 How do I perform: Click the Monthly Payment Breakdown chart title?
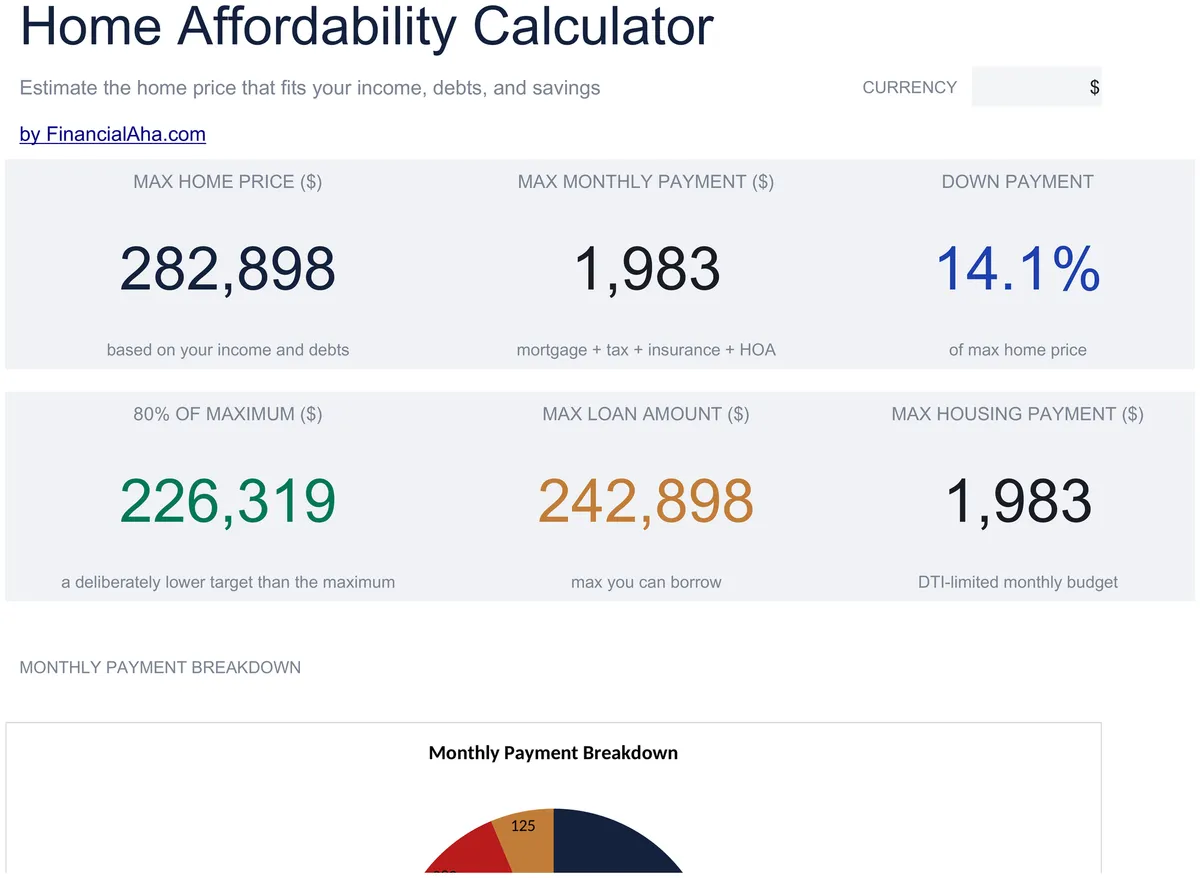[x=553, y=753]
